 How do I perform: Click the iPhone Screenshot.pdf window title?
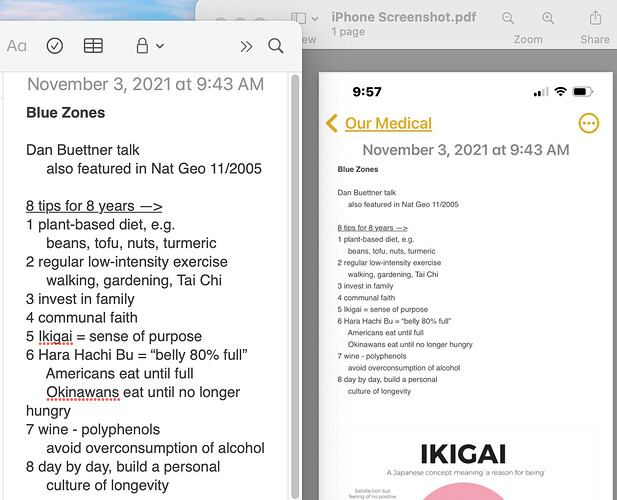click(403, 17)
